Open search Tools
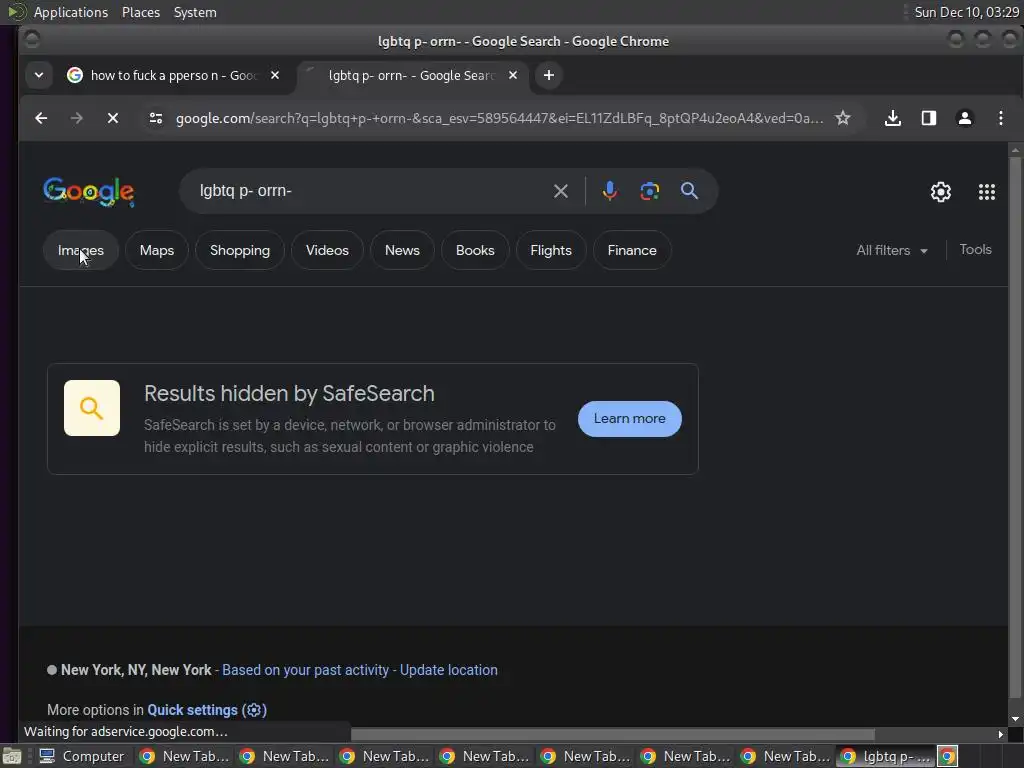This screenshot has height=768, width=1024. click(x=975, y=249)
